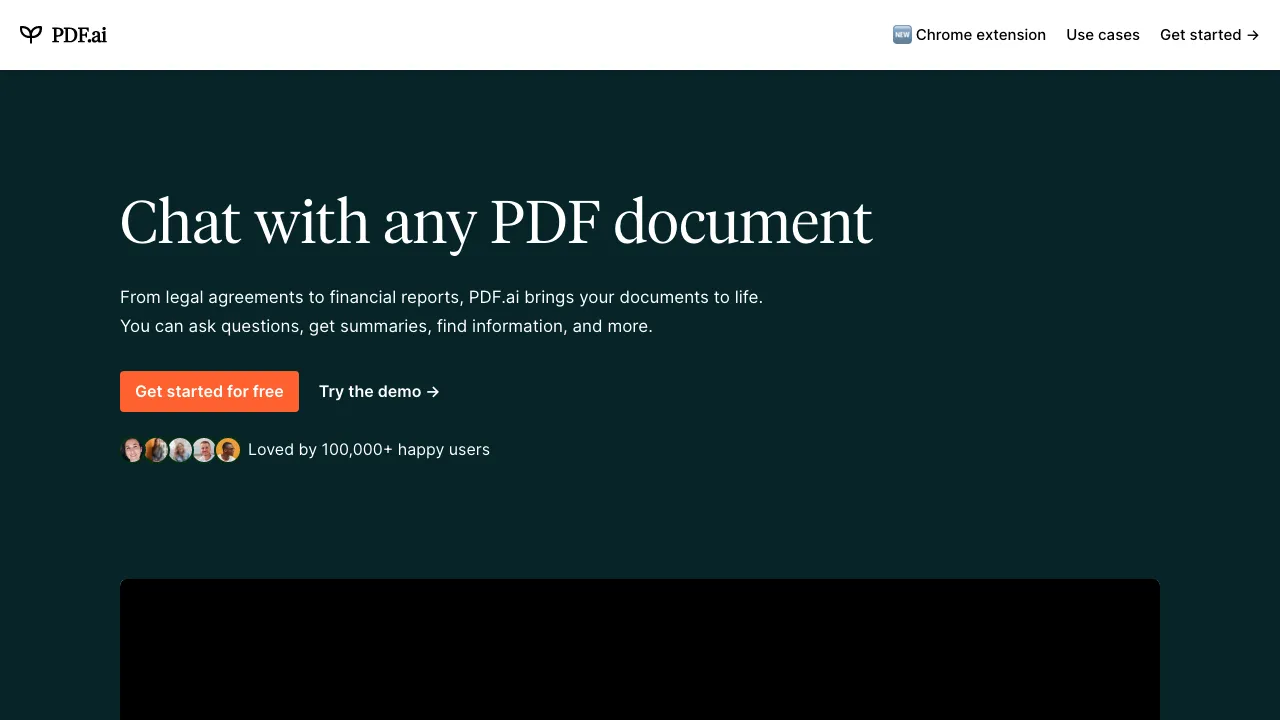Click the first user avatar in the row
Screen dimensions: 1280x720
pyautogui.click(x=132, y=450)
